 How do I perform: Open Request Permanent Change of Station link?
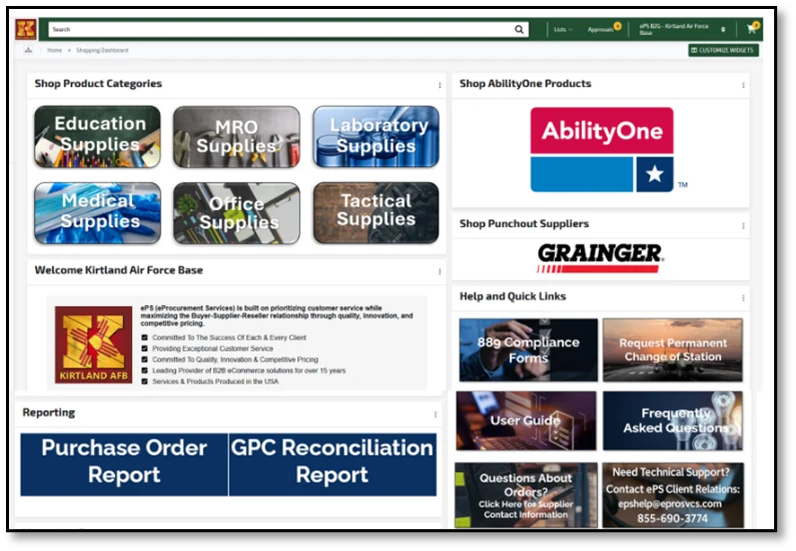pos(673,350)
